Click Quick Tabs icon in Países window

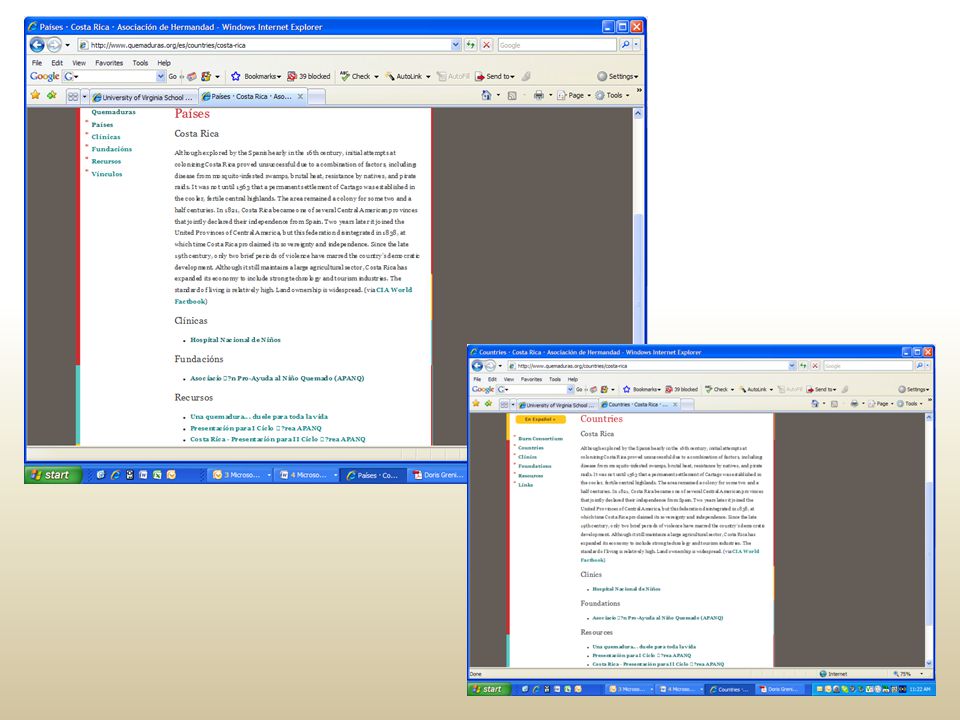pyautogui.click(x=73, y=97)
